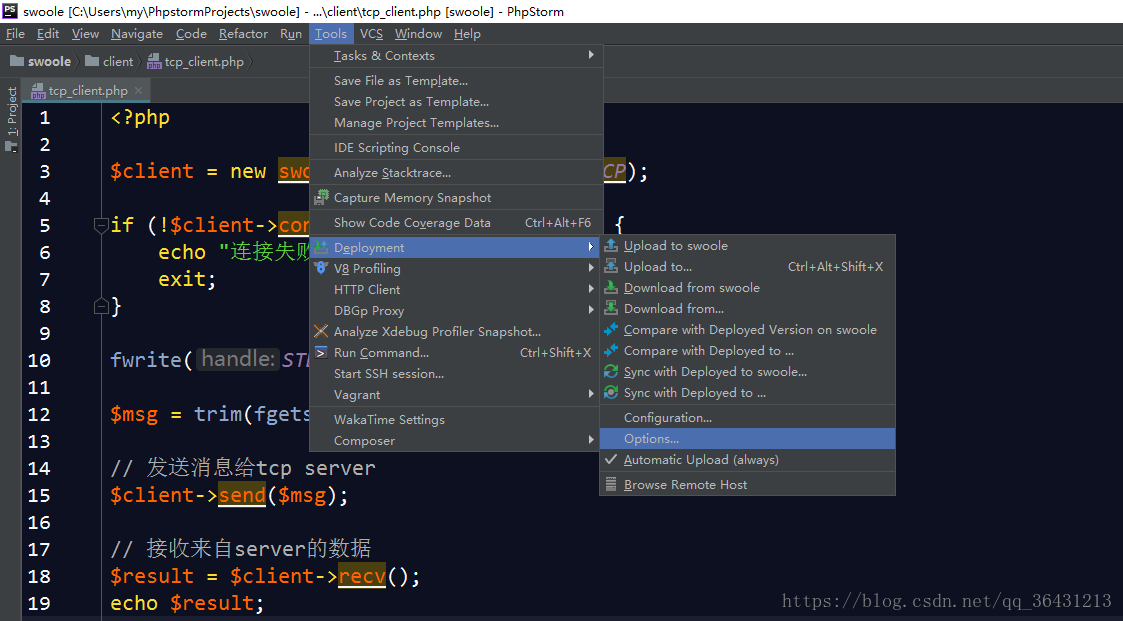Open the VCS menu

pos(371,34)
